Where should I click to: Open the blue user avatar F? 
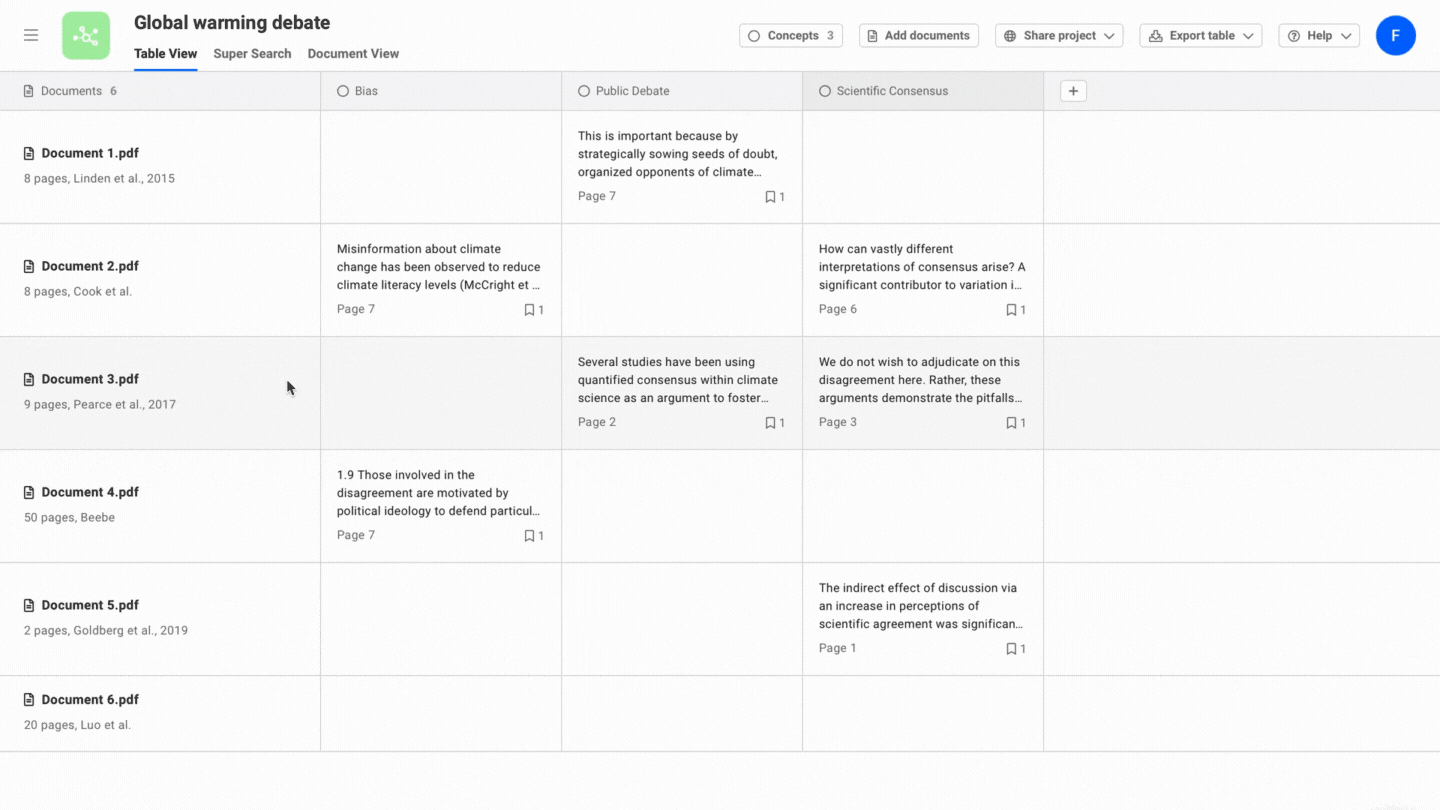(x=1395, y=36)
